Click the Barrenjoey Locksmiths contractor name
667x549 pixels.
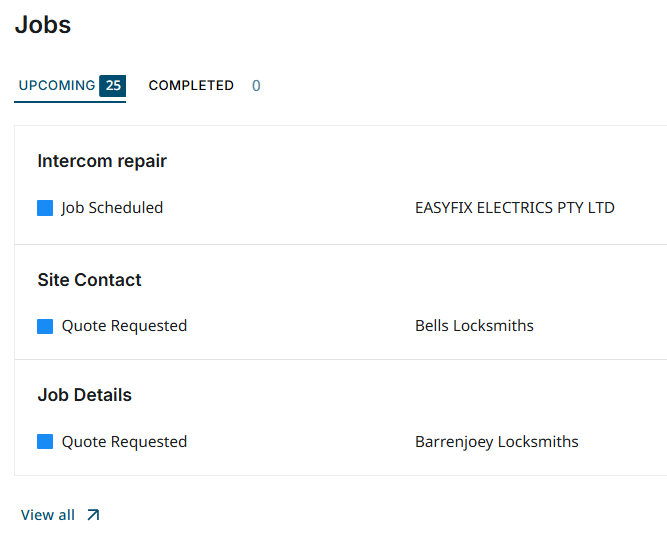pos(496,442)
